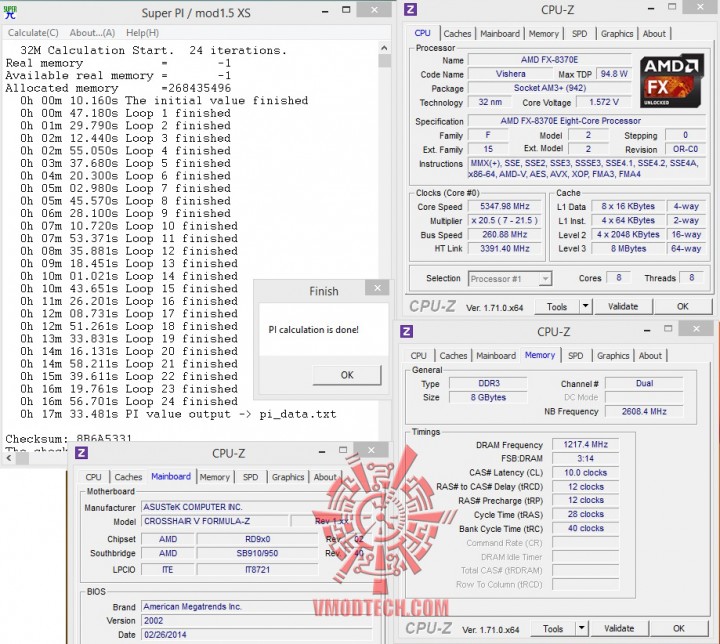This screenshot has height=644, width=720.
Task: Switch to Memory tab in top CPU-Z window
Action: click(543, 34)
